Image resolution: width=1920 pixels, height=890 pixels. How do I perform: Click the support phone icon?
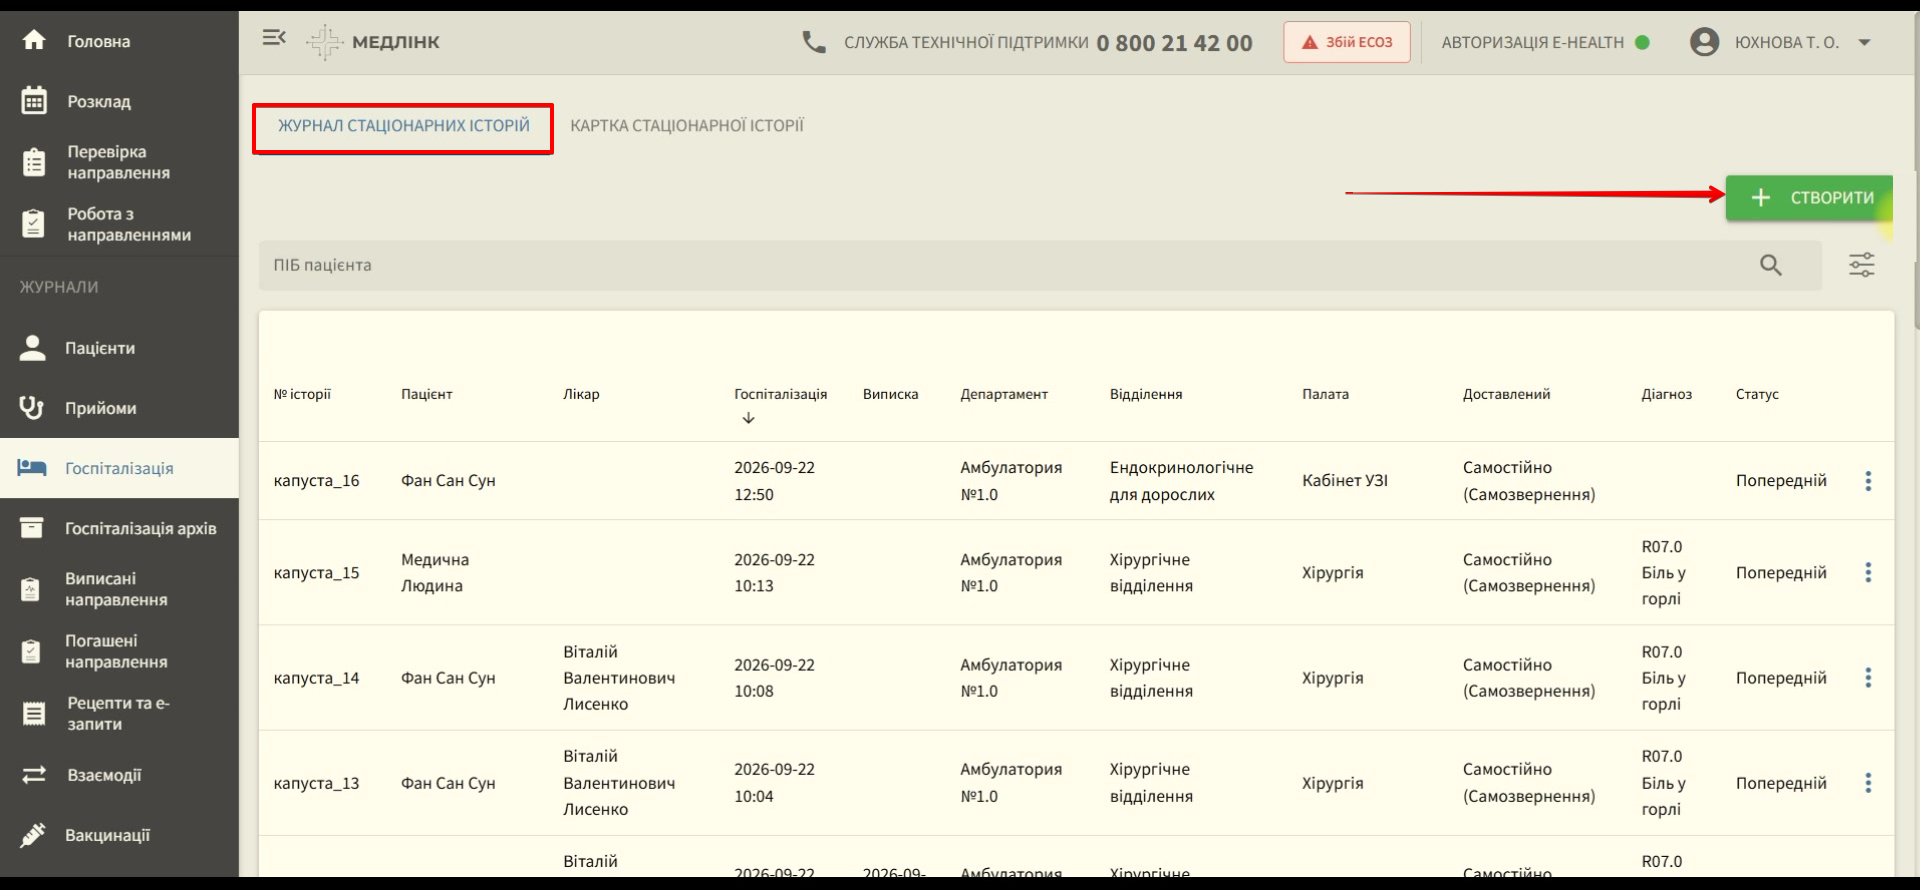pos(814,42)
